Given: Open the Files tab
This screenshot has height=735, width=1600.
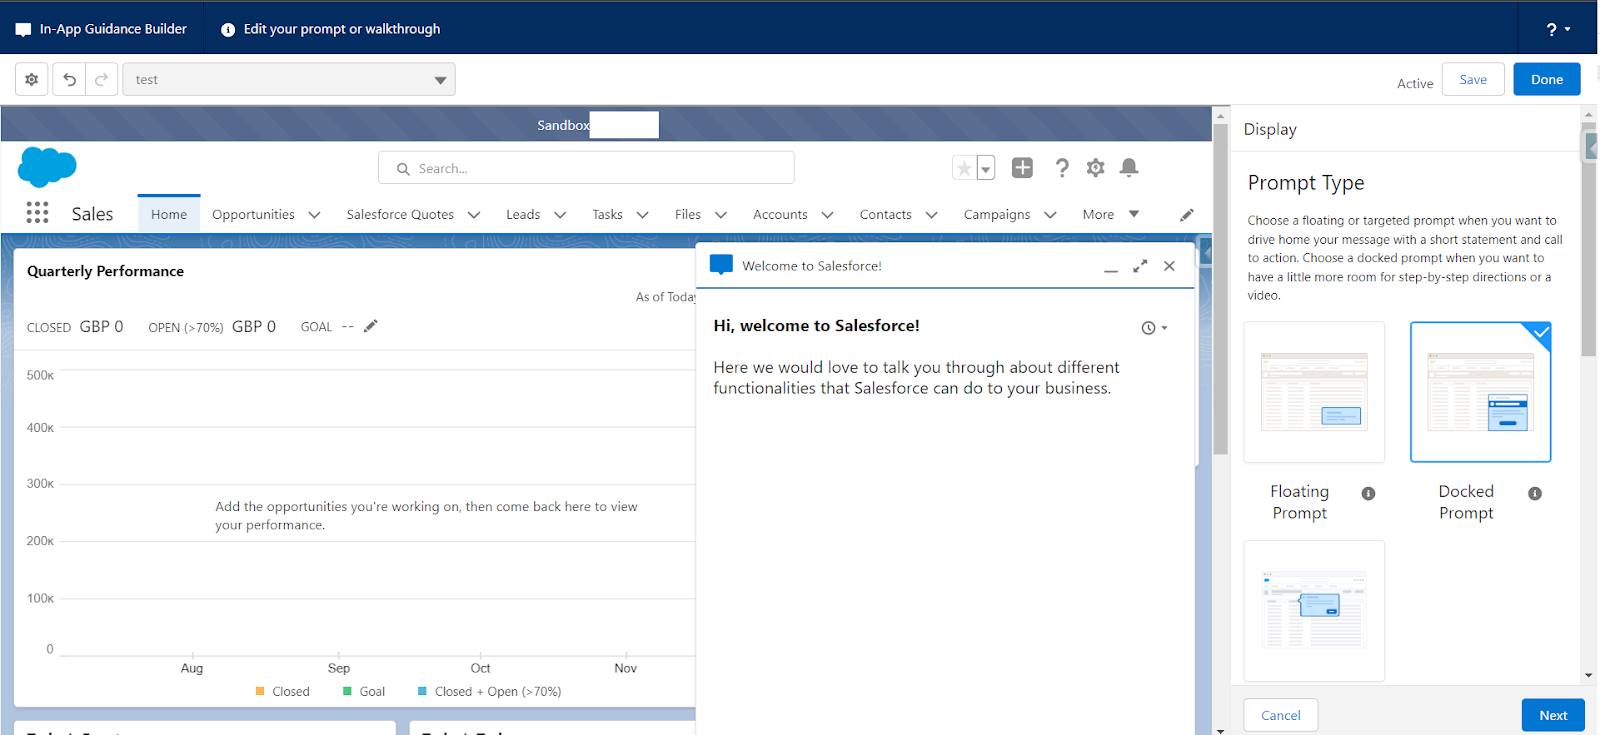Looking at the screenshot, I should point(688,214).
